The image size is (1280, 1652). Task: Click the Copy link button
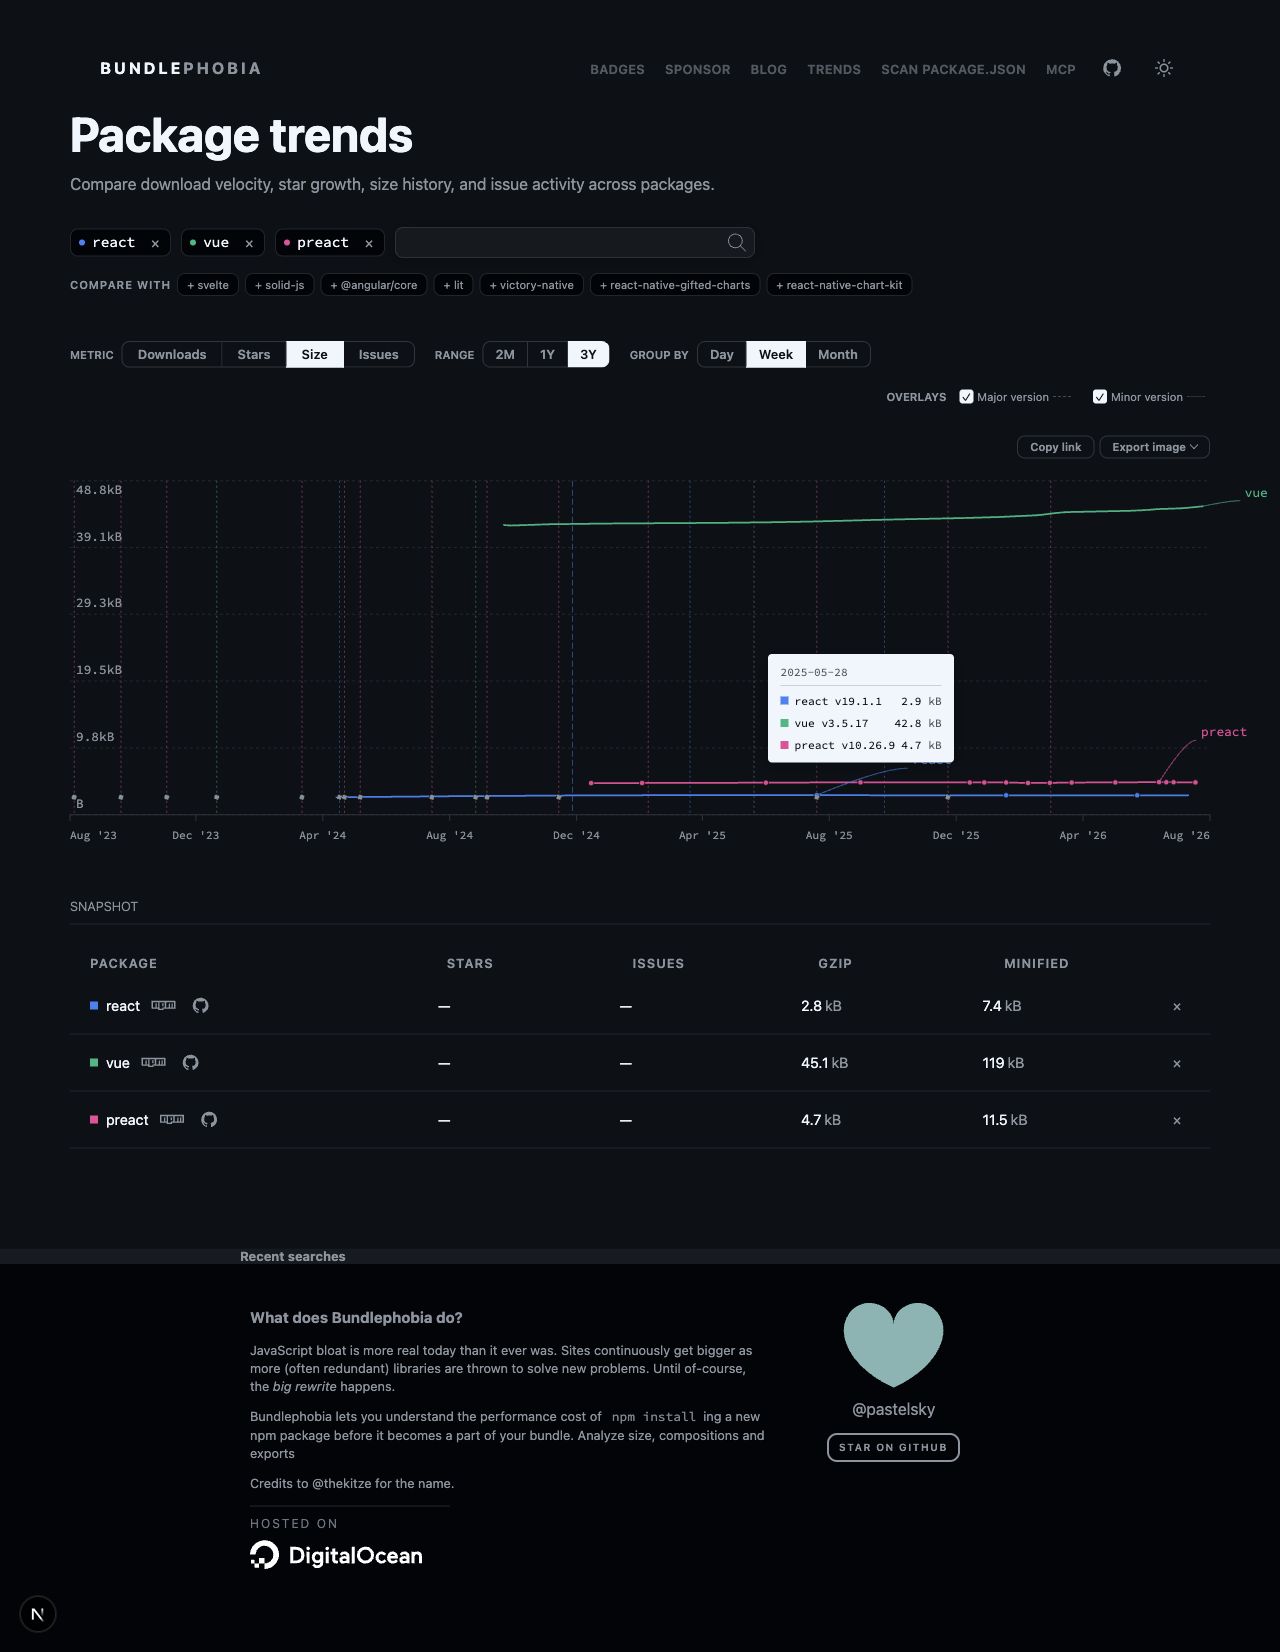pyautogui.click(x=1056, y=447)
